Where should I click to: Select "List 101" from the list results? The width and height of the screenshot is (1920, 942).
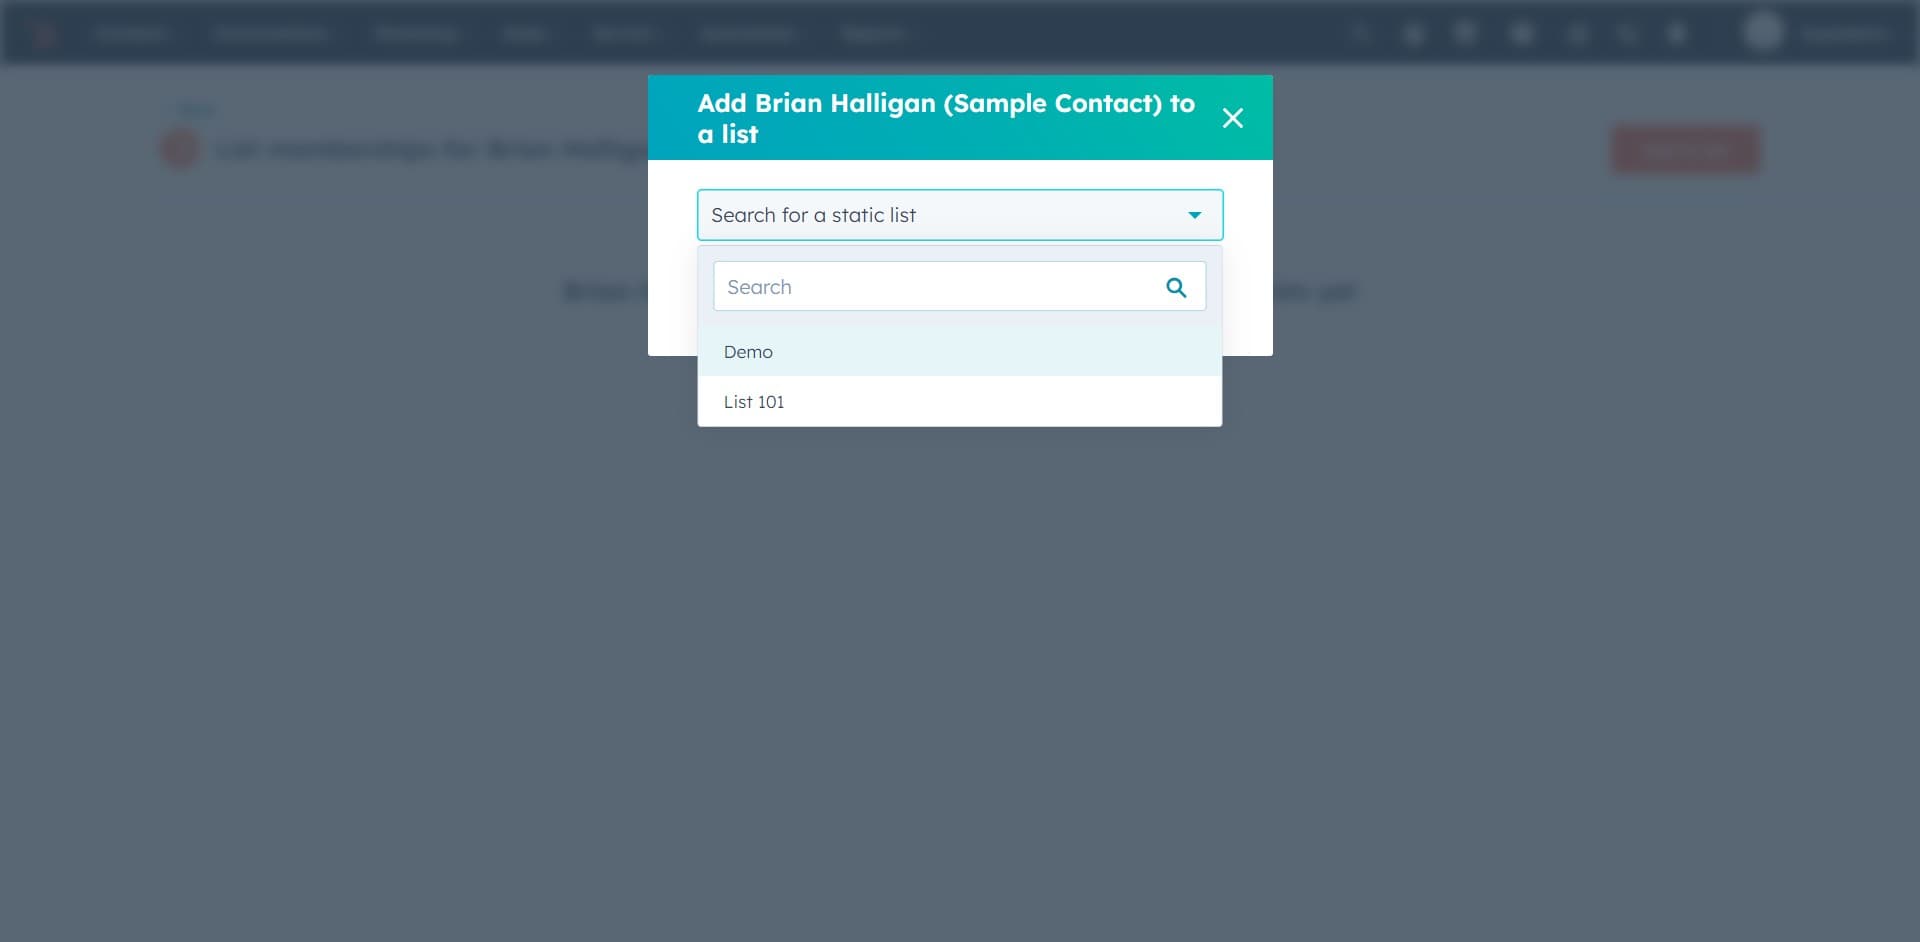[x=753, y=401]
